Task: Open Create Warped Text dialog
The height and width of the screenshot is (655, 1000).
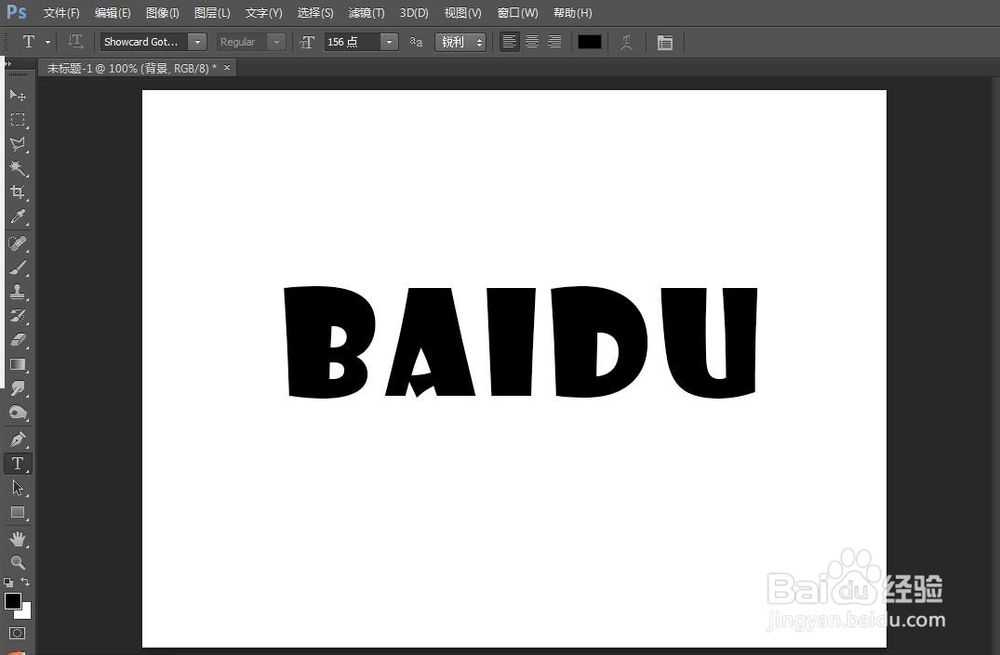Action: coord(626,42)
